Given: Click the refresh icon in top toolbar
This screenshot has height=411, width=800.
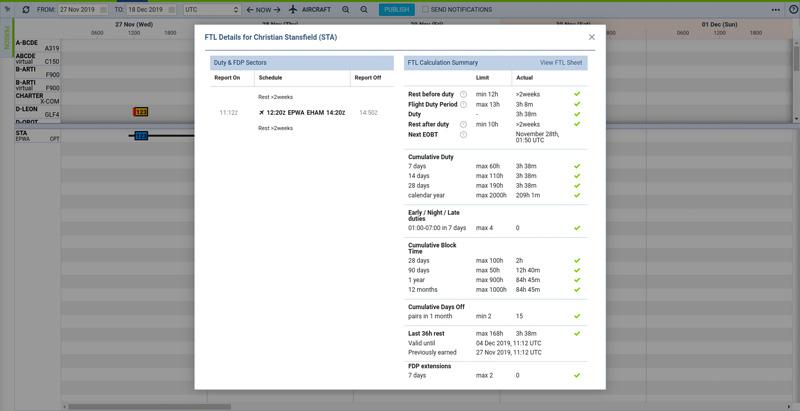Looking at the screenshot, I should 25,9.
